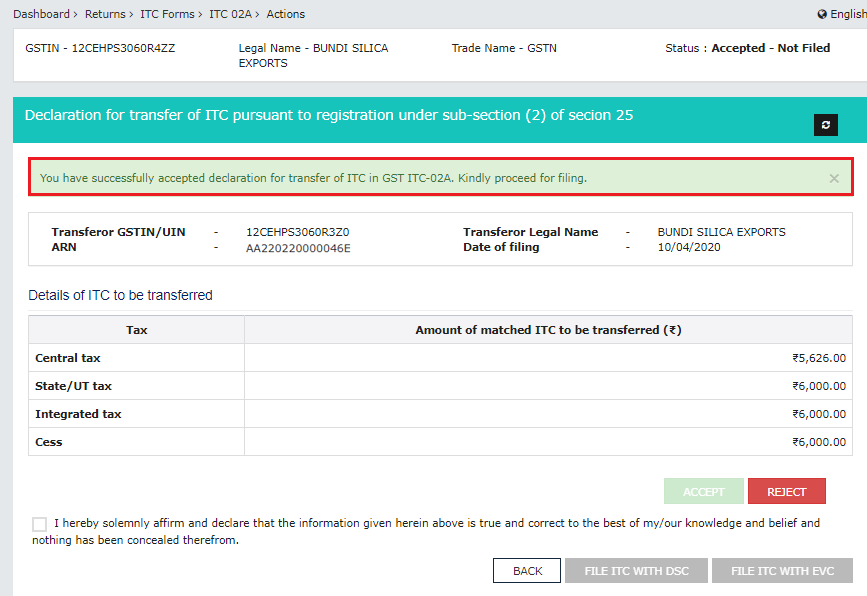The width and height of the screenshot is (867, 596).
Task: Click the globe icon next to English
Action: (x=822, y=14)
